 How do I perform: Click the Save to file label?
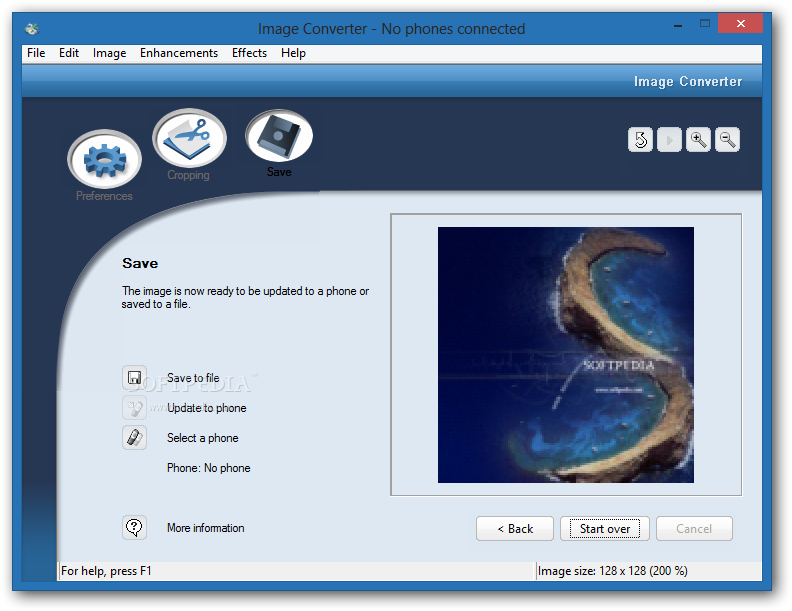tap(193, 378)
